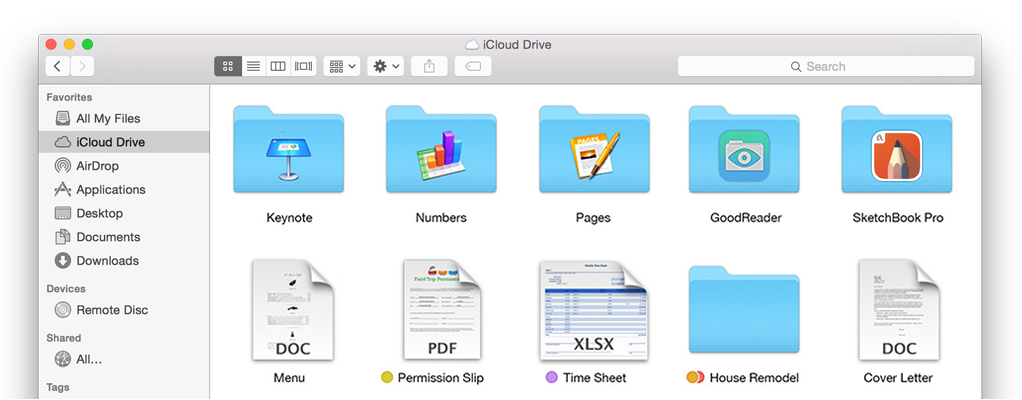Go back with the left arrow button
This screenshot has height=400, width=1022.
(x=58, y=66)
